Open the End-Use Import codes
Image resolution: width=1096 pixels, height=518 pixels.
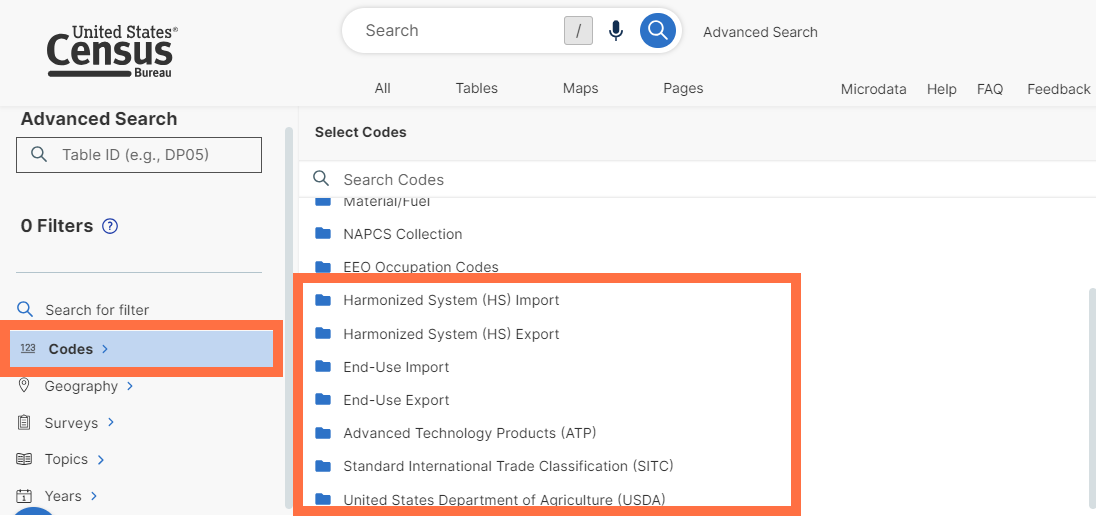point(396,367)
